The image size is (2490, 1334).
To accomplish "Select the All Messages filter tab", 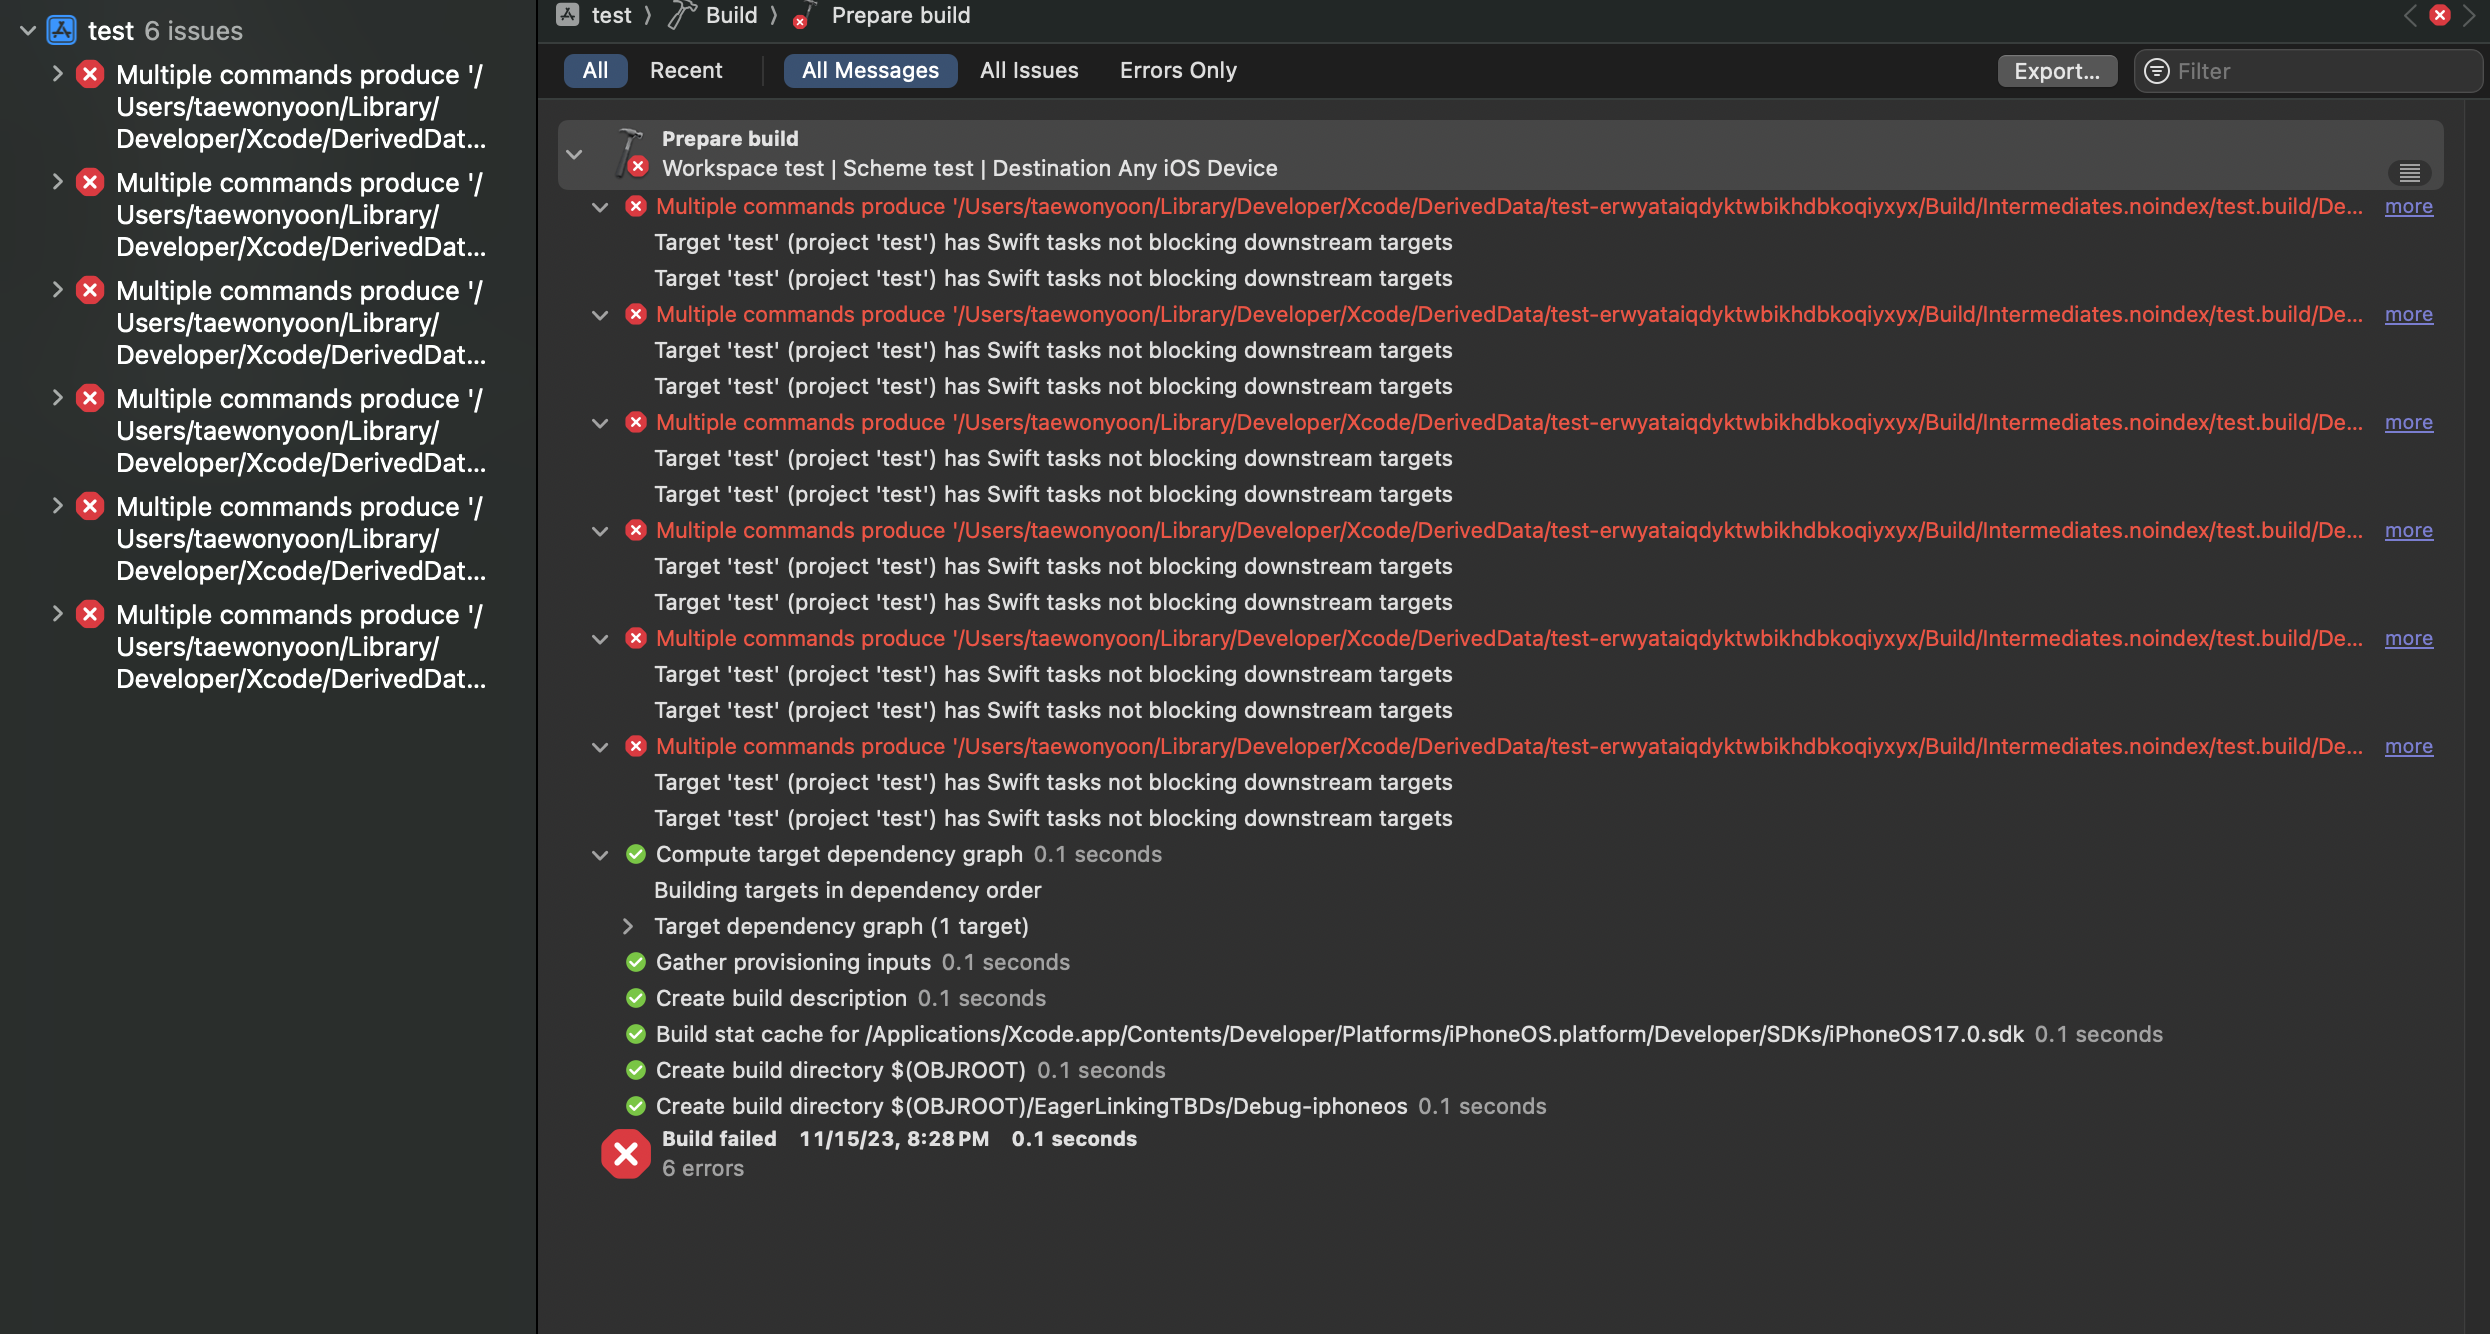I will pyautogui.click(x=870, y=70).
